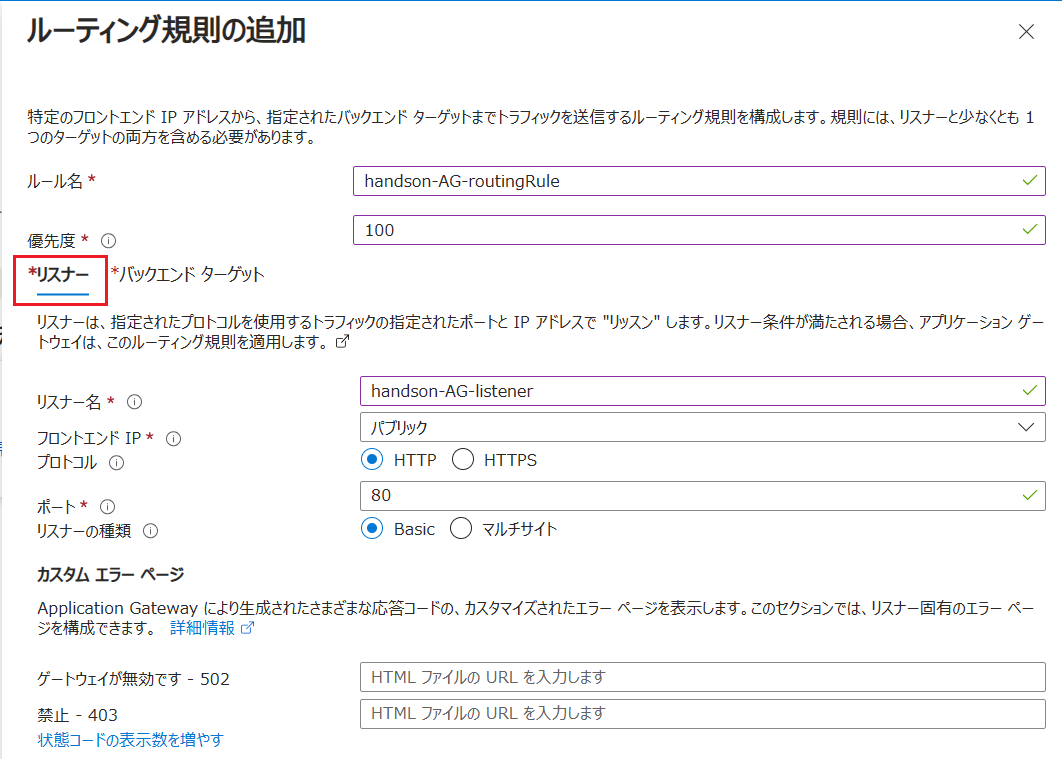Screen dimensions: 1062x759
Task: Switch to the リスナー tab
Action: [59, 275]
